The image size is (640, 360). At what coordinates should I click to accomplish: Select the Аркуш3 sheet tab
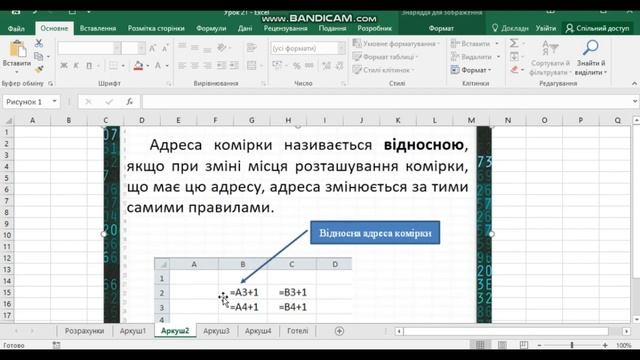(216, 331)
